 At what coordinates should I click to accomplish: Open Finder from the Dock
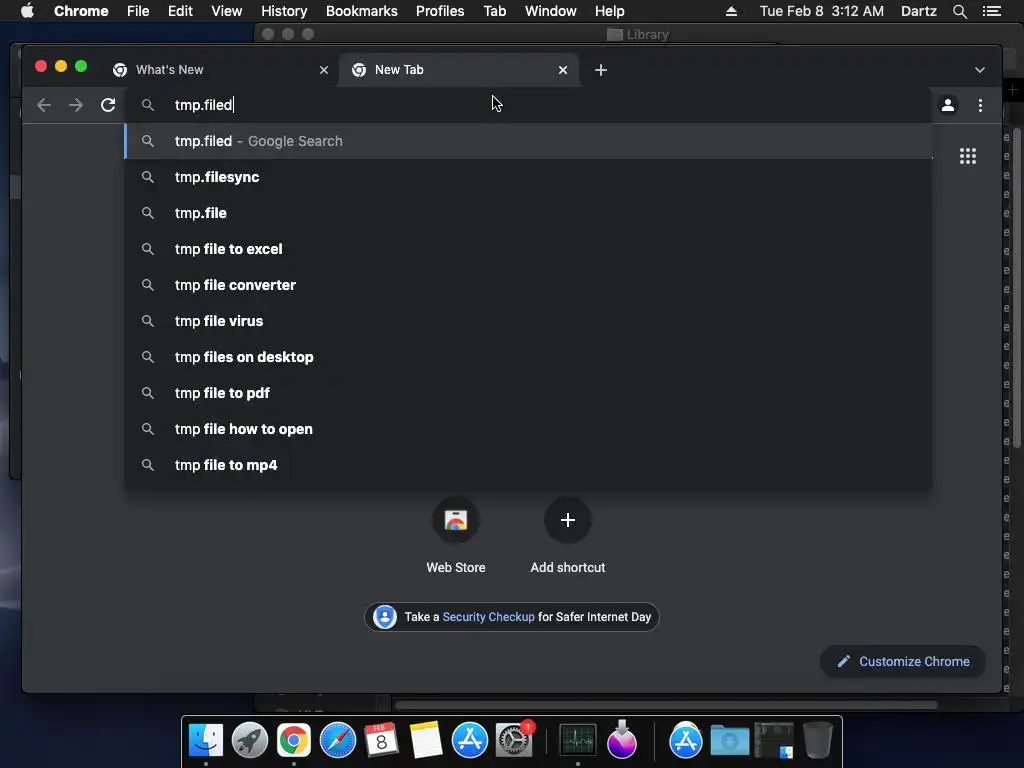pyautogui.click(x=206, y=741)
